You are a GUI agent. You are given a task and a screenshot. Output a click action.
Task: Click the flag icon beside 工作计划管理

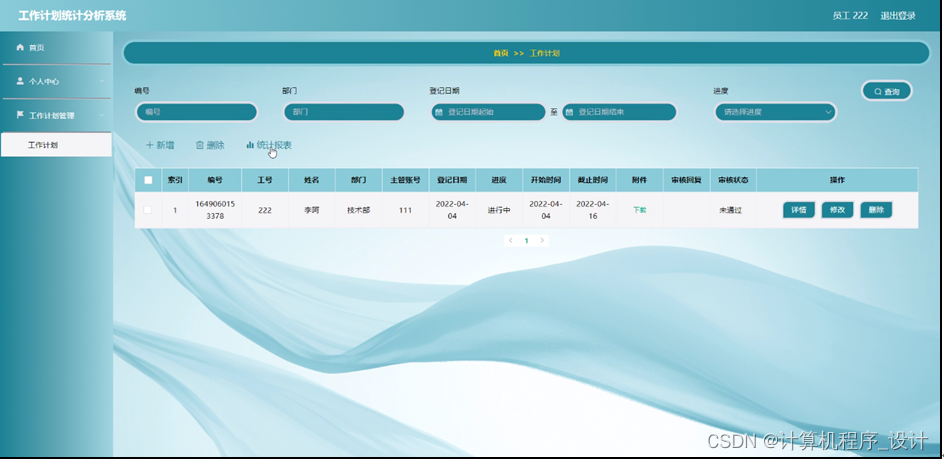[20, 114]
